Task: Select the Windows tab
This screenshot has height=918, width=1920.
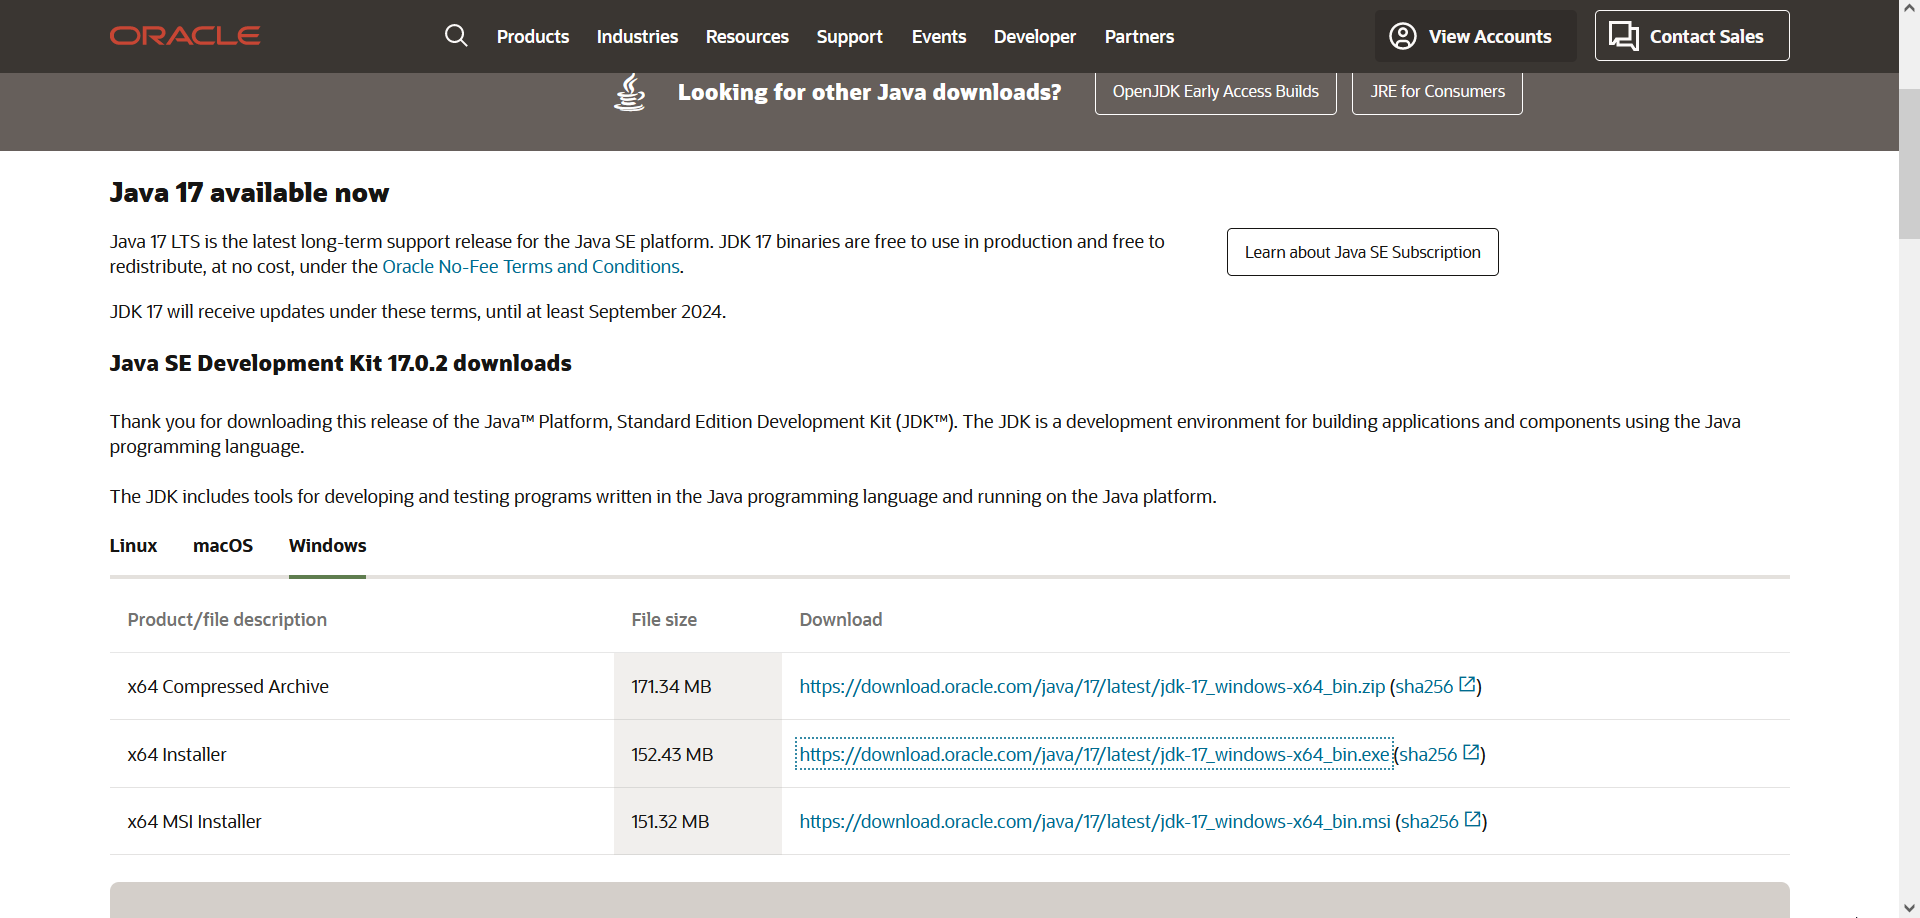Action: tap(328, 546)
